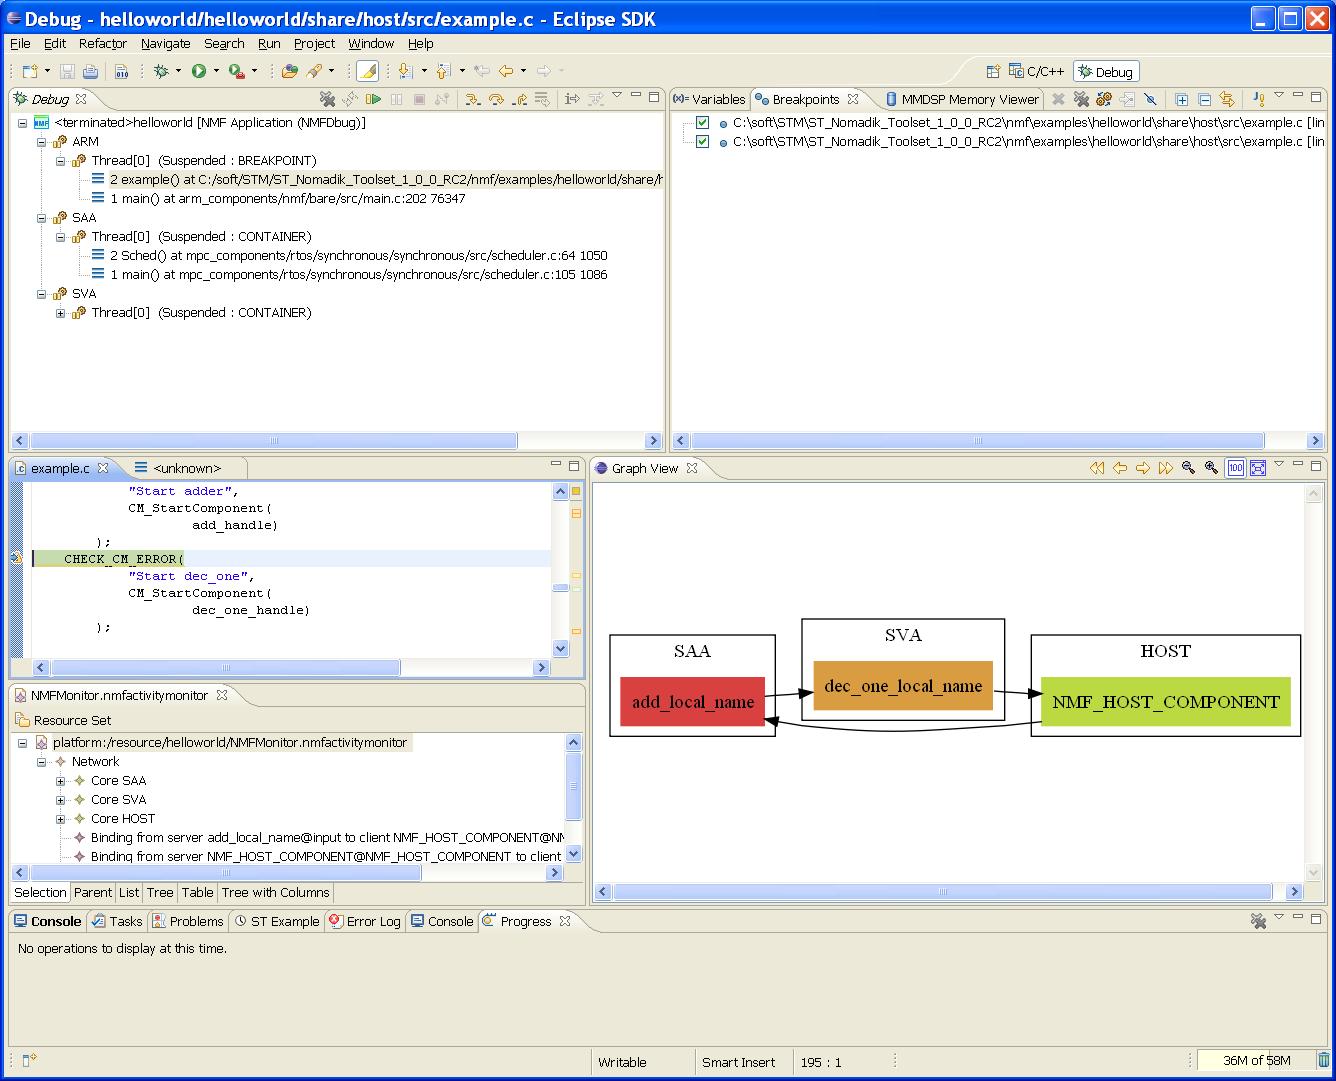Expand SVA Thread[0] in Debug tree
The image size is (1336, 1081).
pos(61,313)
